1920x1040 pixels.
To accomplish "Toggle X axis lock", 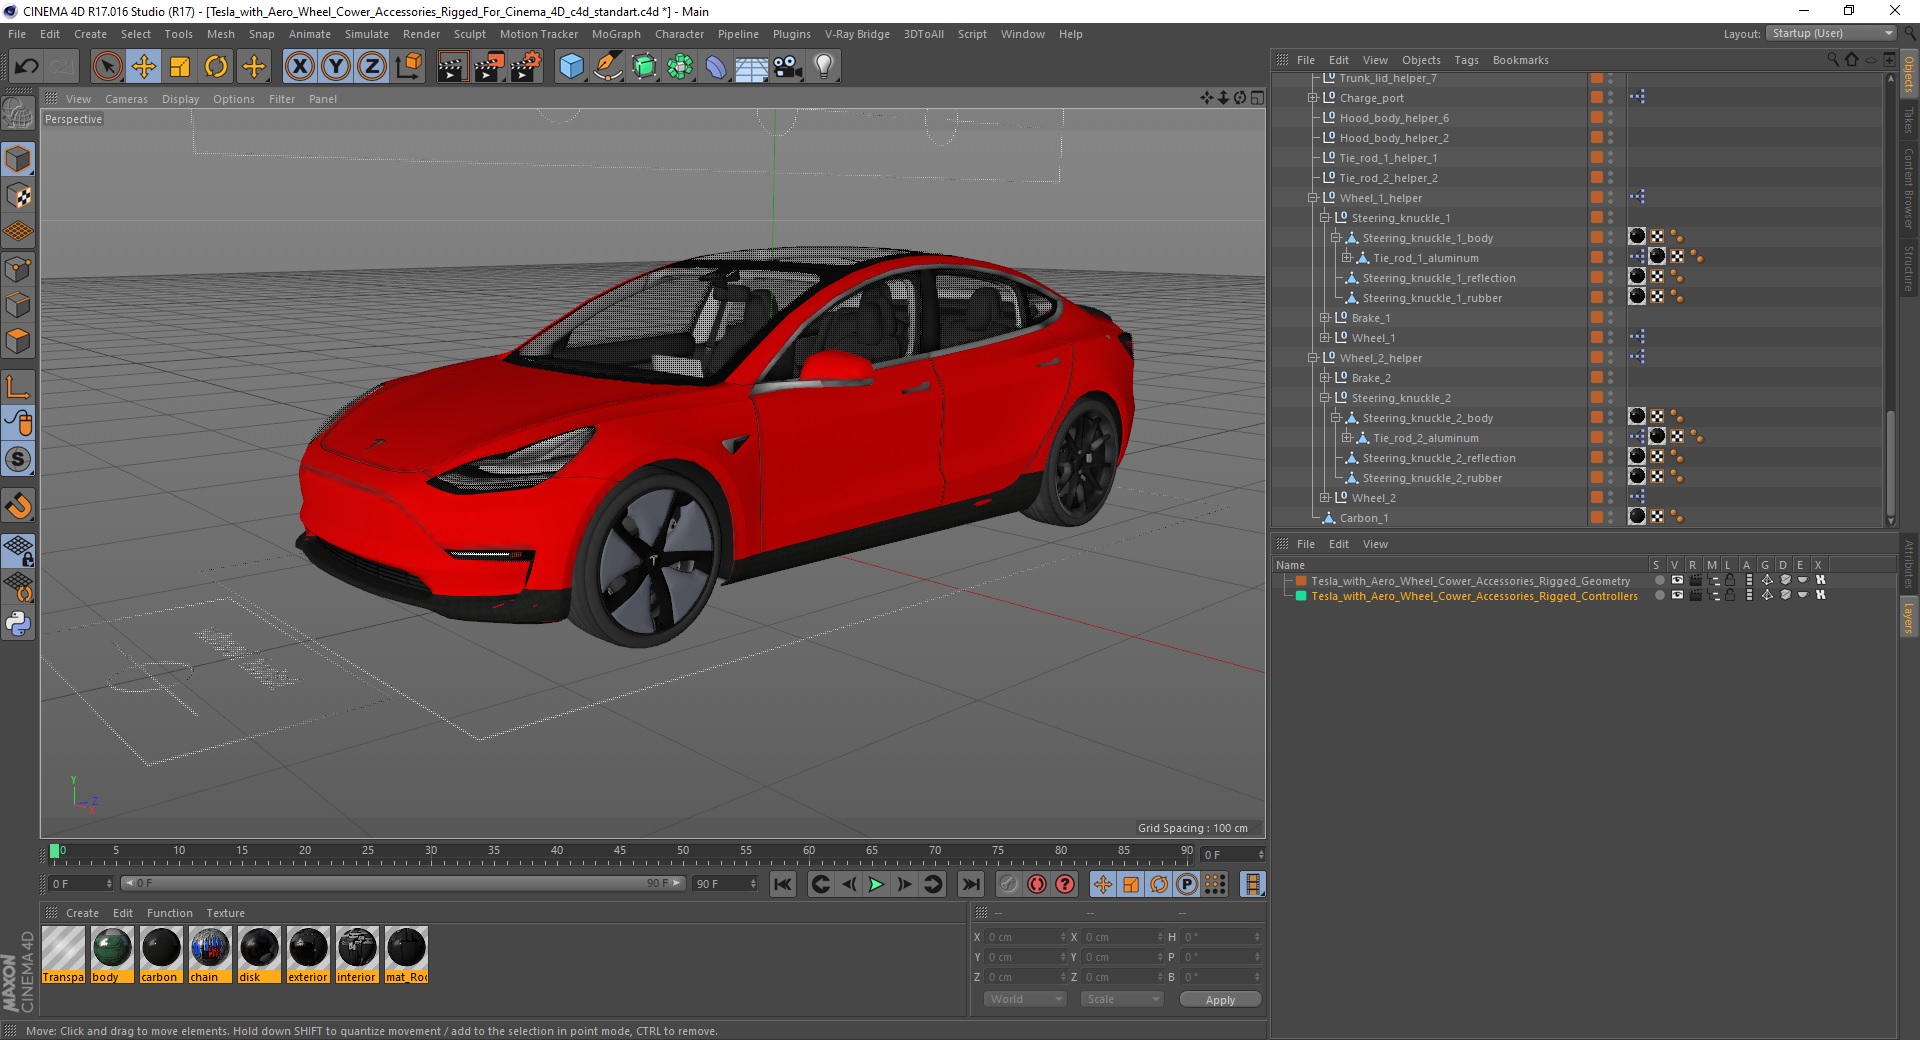I will coord(299,67).
